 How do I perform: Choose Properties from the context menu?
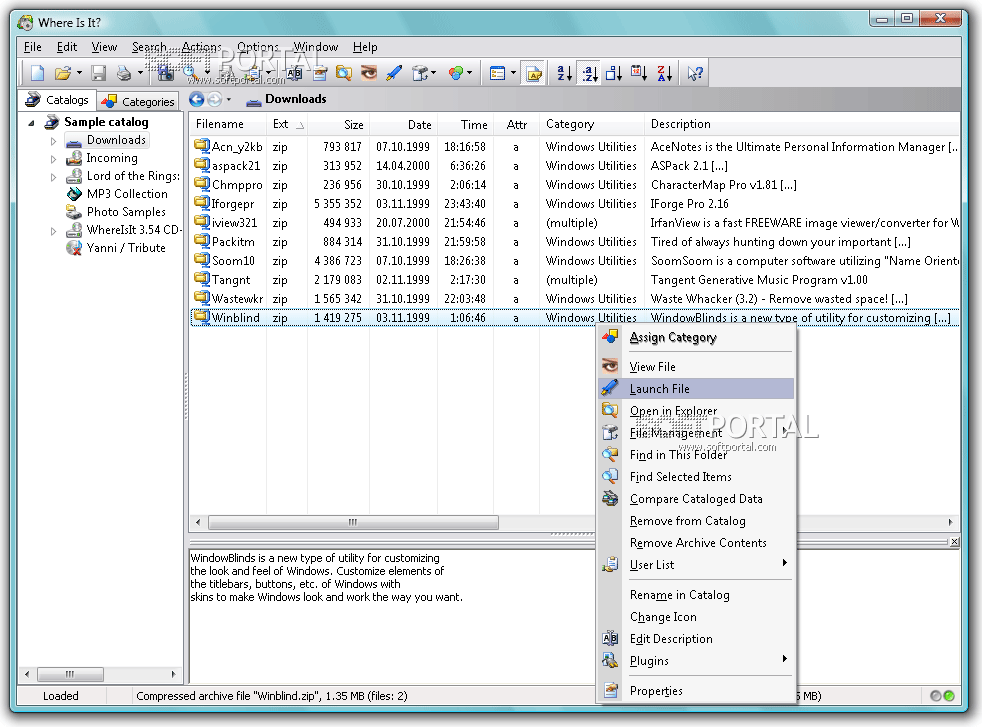click(656, 691)
